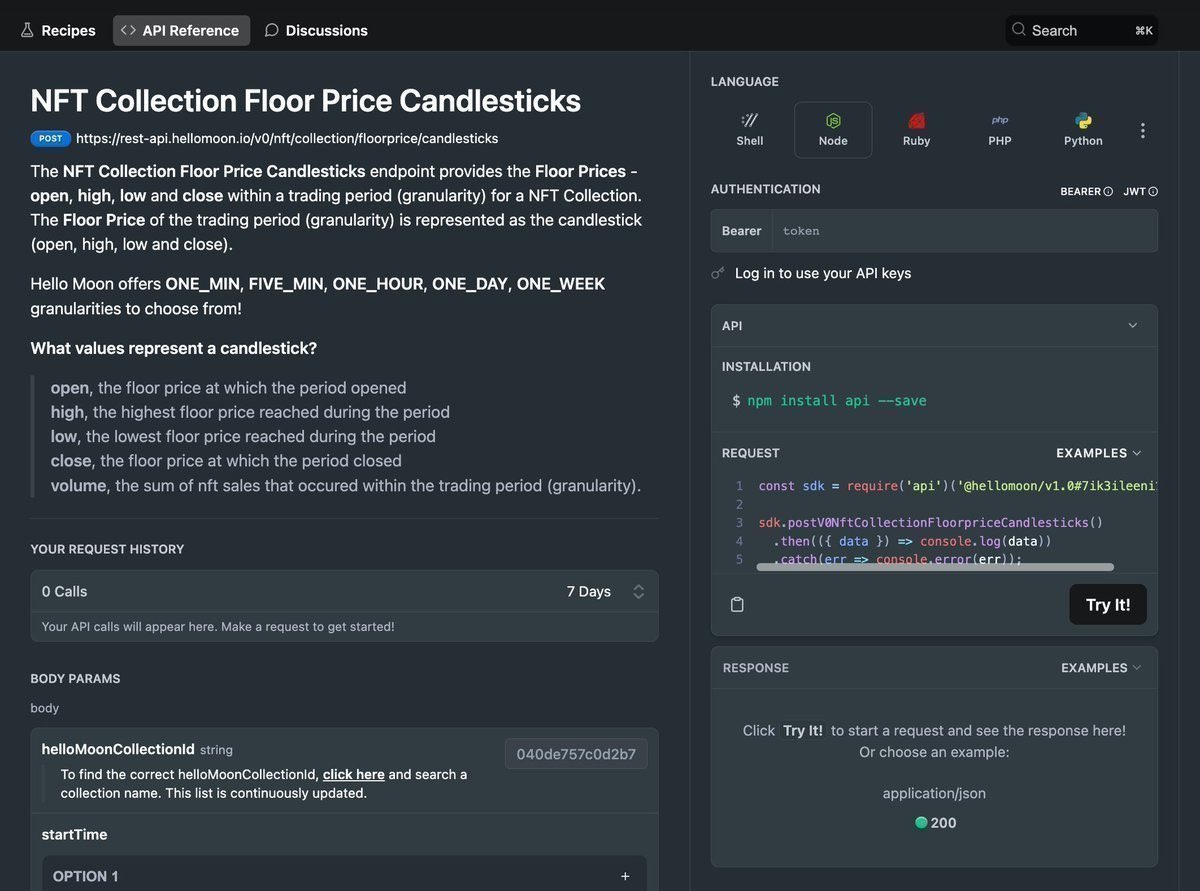
Task: Follow the 'click here' collection link
Action: pyautogui.click(x=354, y=774)
